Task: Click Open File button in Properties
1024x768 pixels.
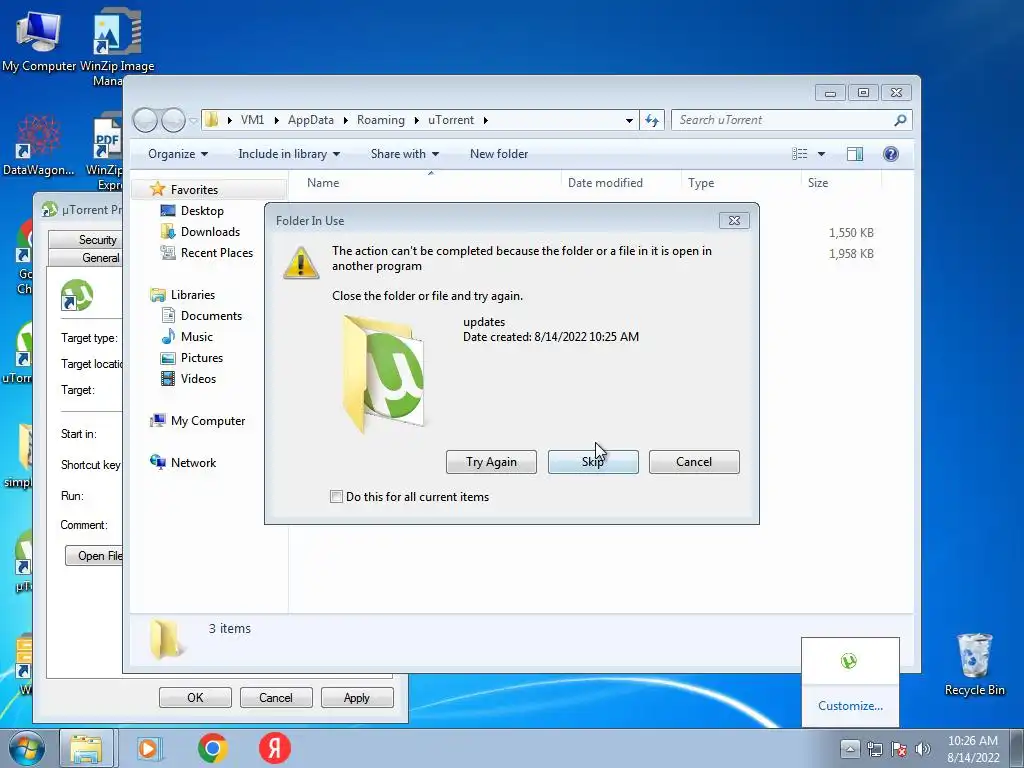Action: (94, 556)
